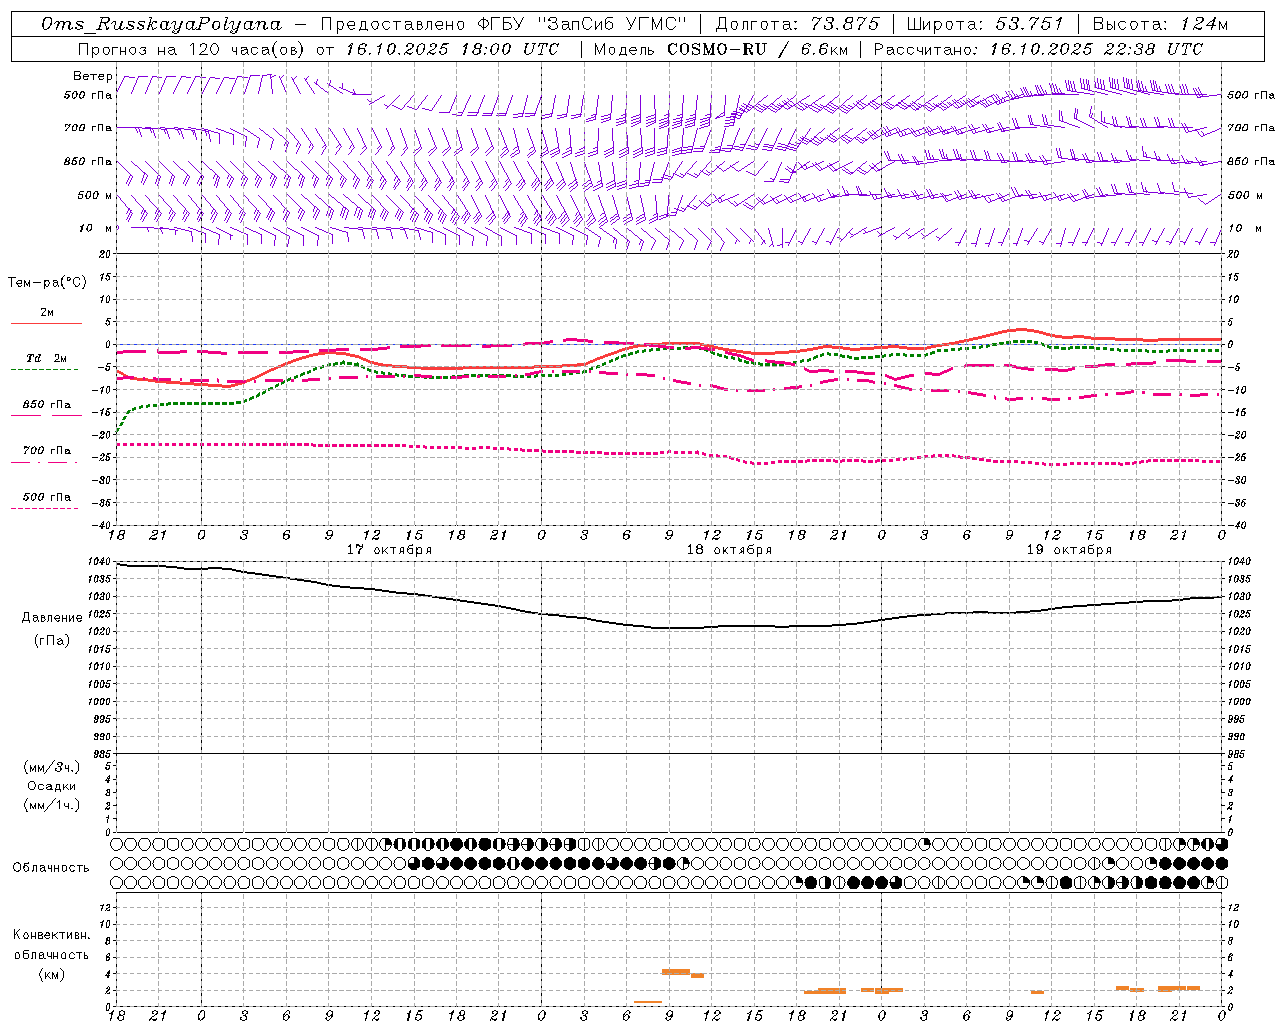
Task: Click the Конвективн. облачность panel label
Action: (x=51, y=945)
